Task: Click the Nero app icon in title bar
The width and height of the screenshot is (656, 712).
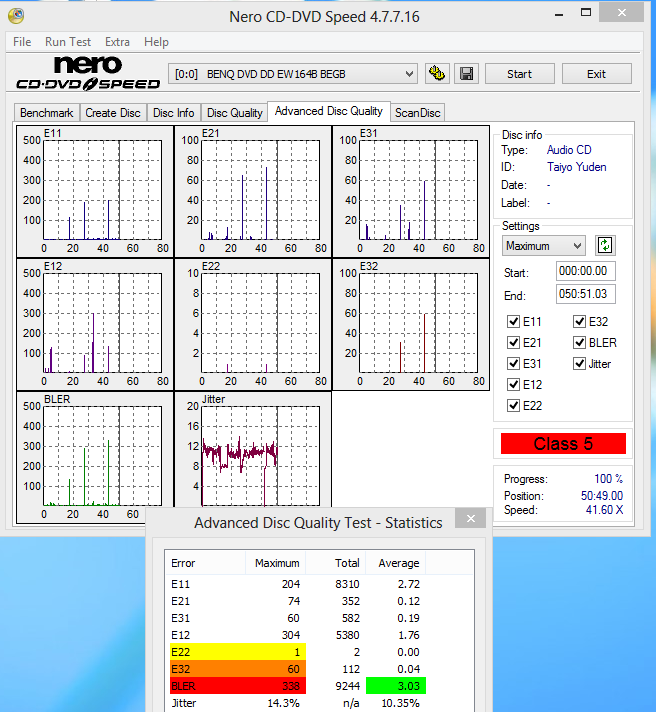Action: 16,16
